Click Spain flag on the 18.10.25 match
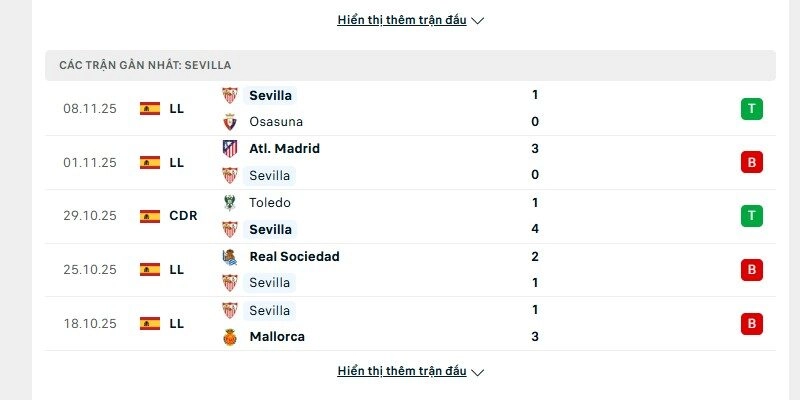 pos(150,324)
